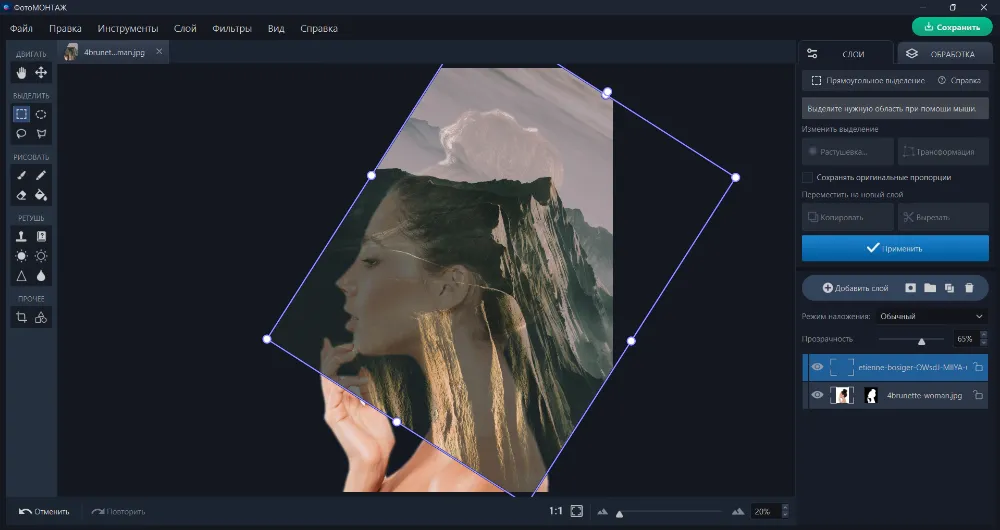Delete layer using trash icon
This screenshot has width=1000, height=530.
coord(968,288)
